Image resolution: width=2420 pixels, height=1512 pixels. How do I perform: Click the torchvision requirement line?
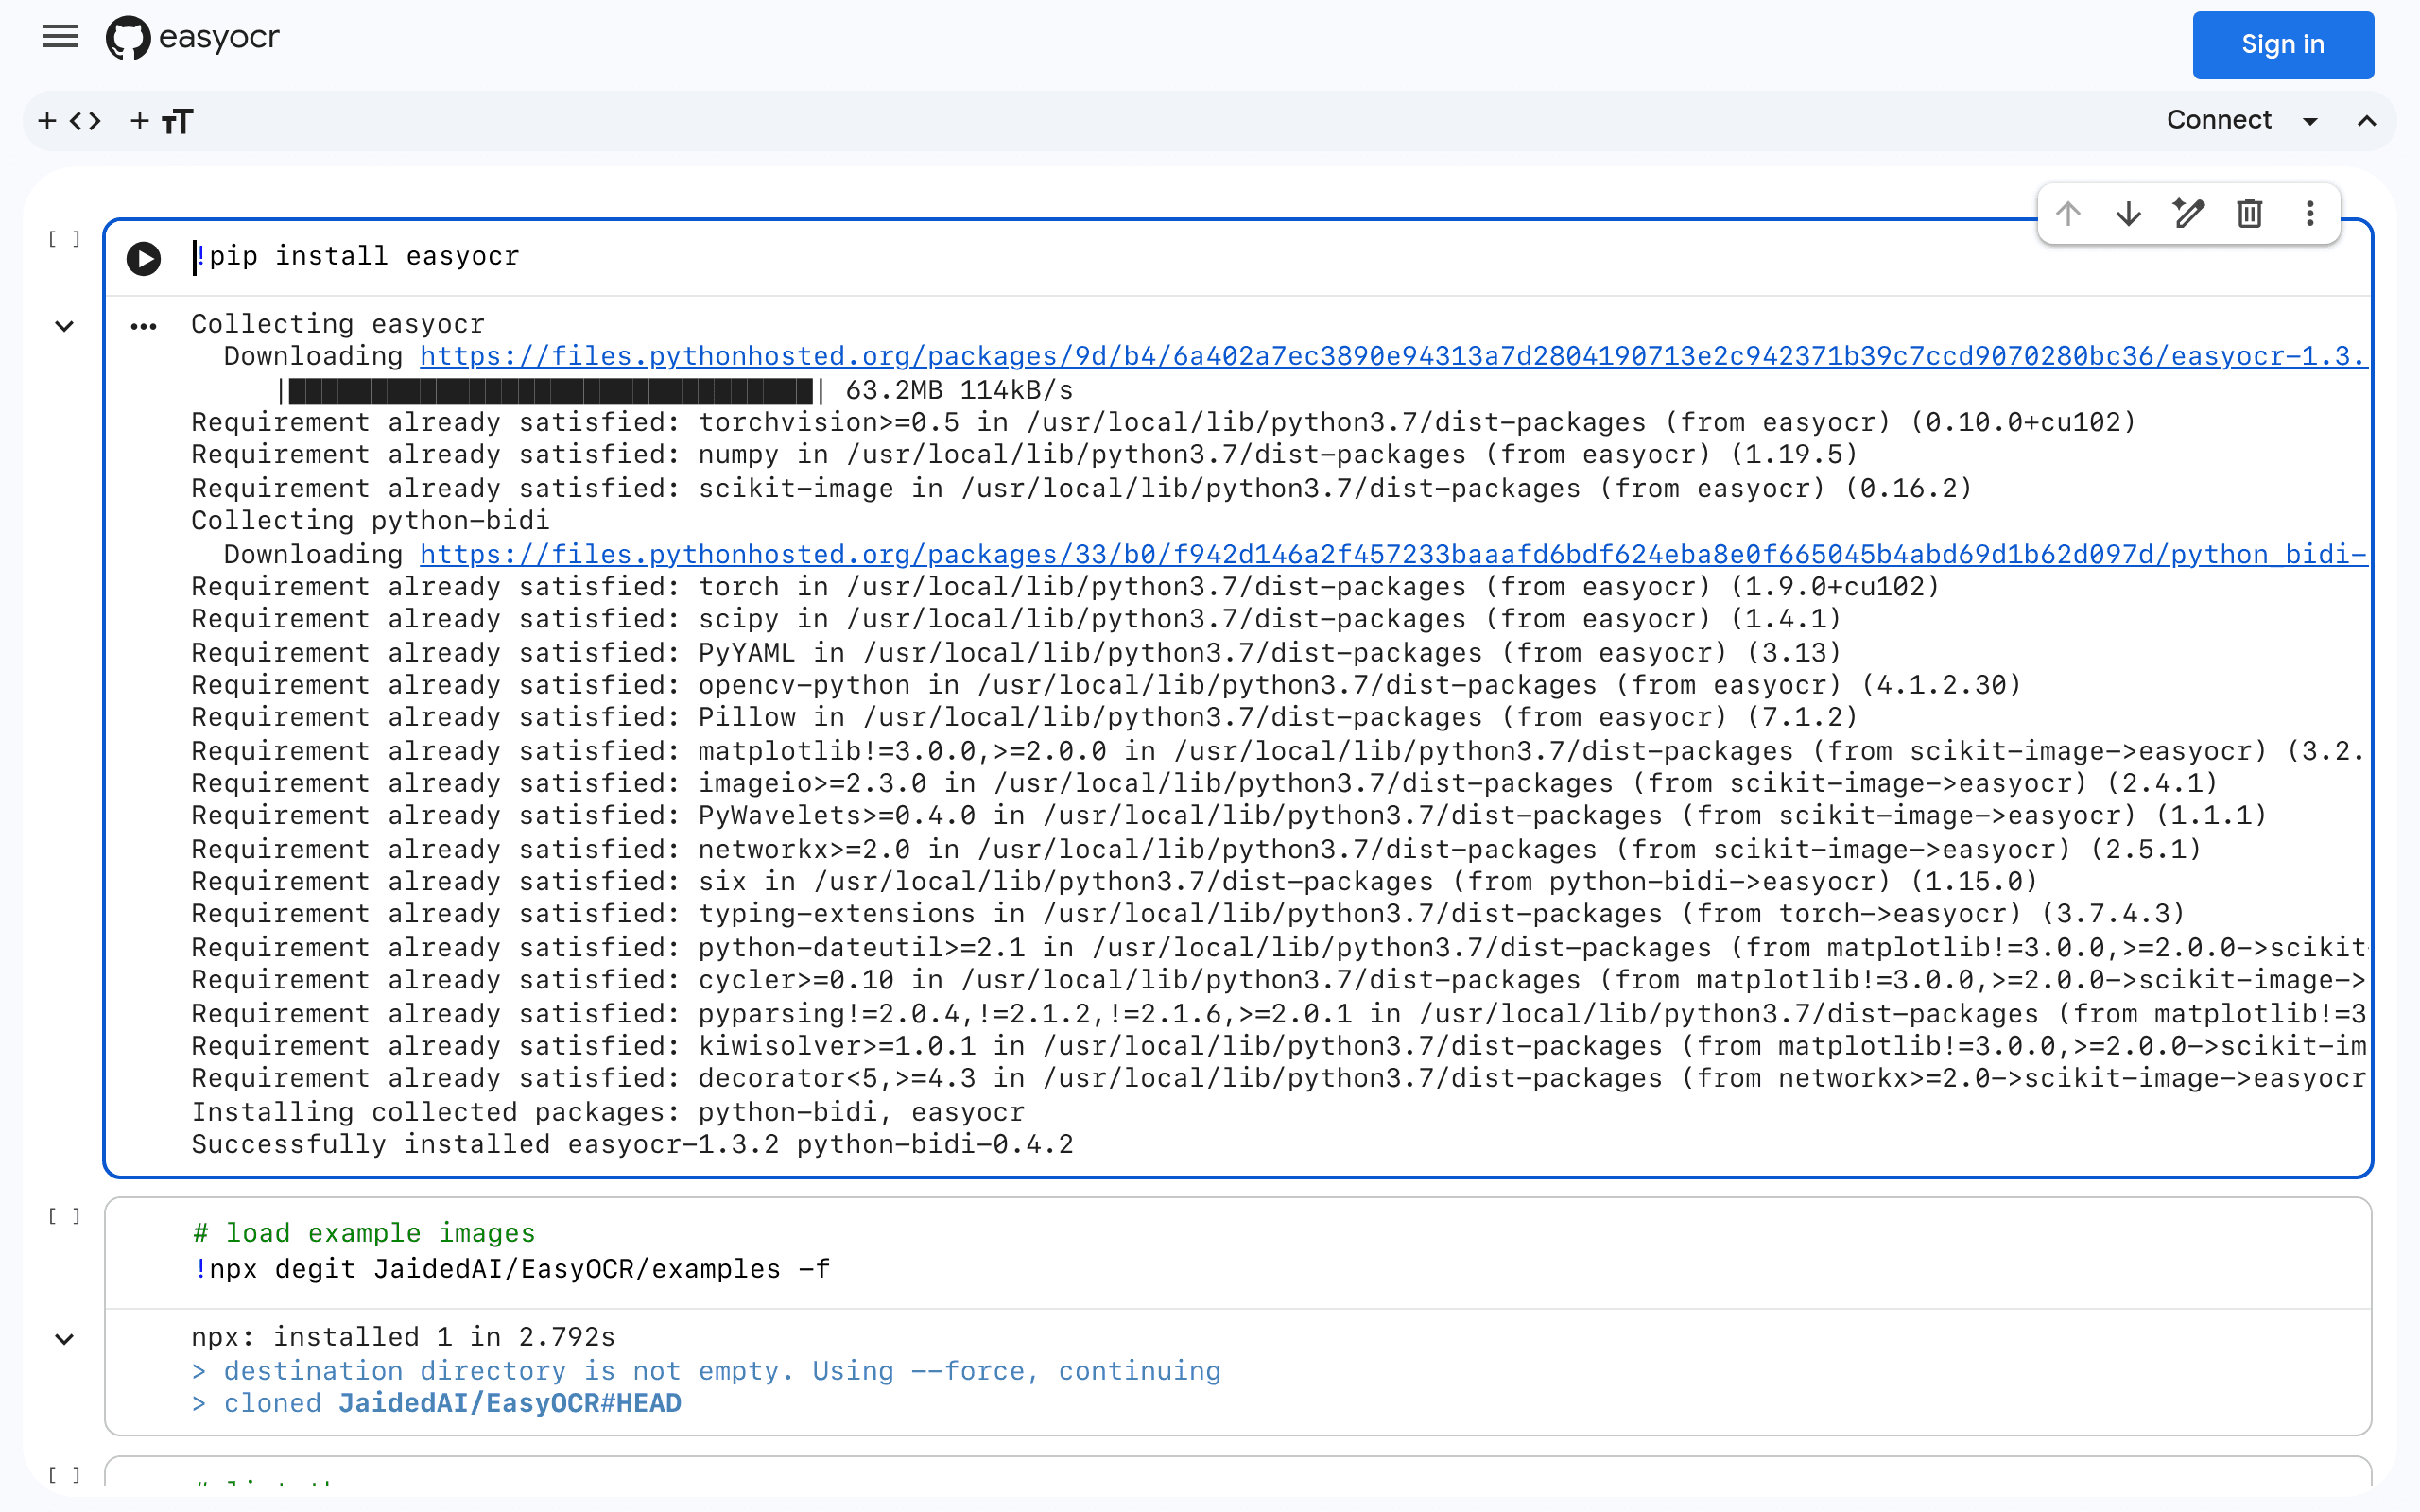click(1163, 422)
